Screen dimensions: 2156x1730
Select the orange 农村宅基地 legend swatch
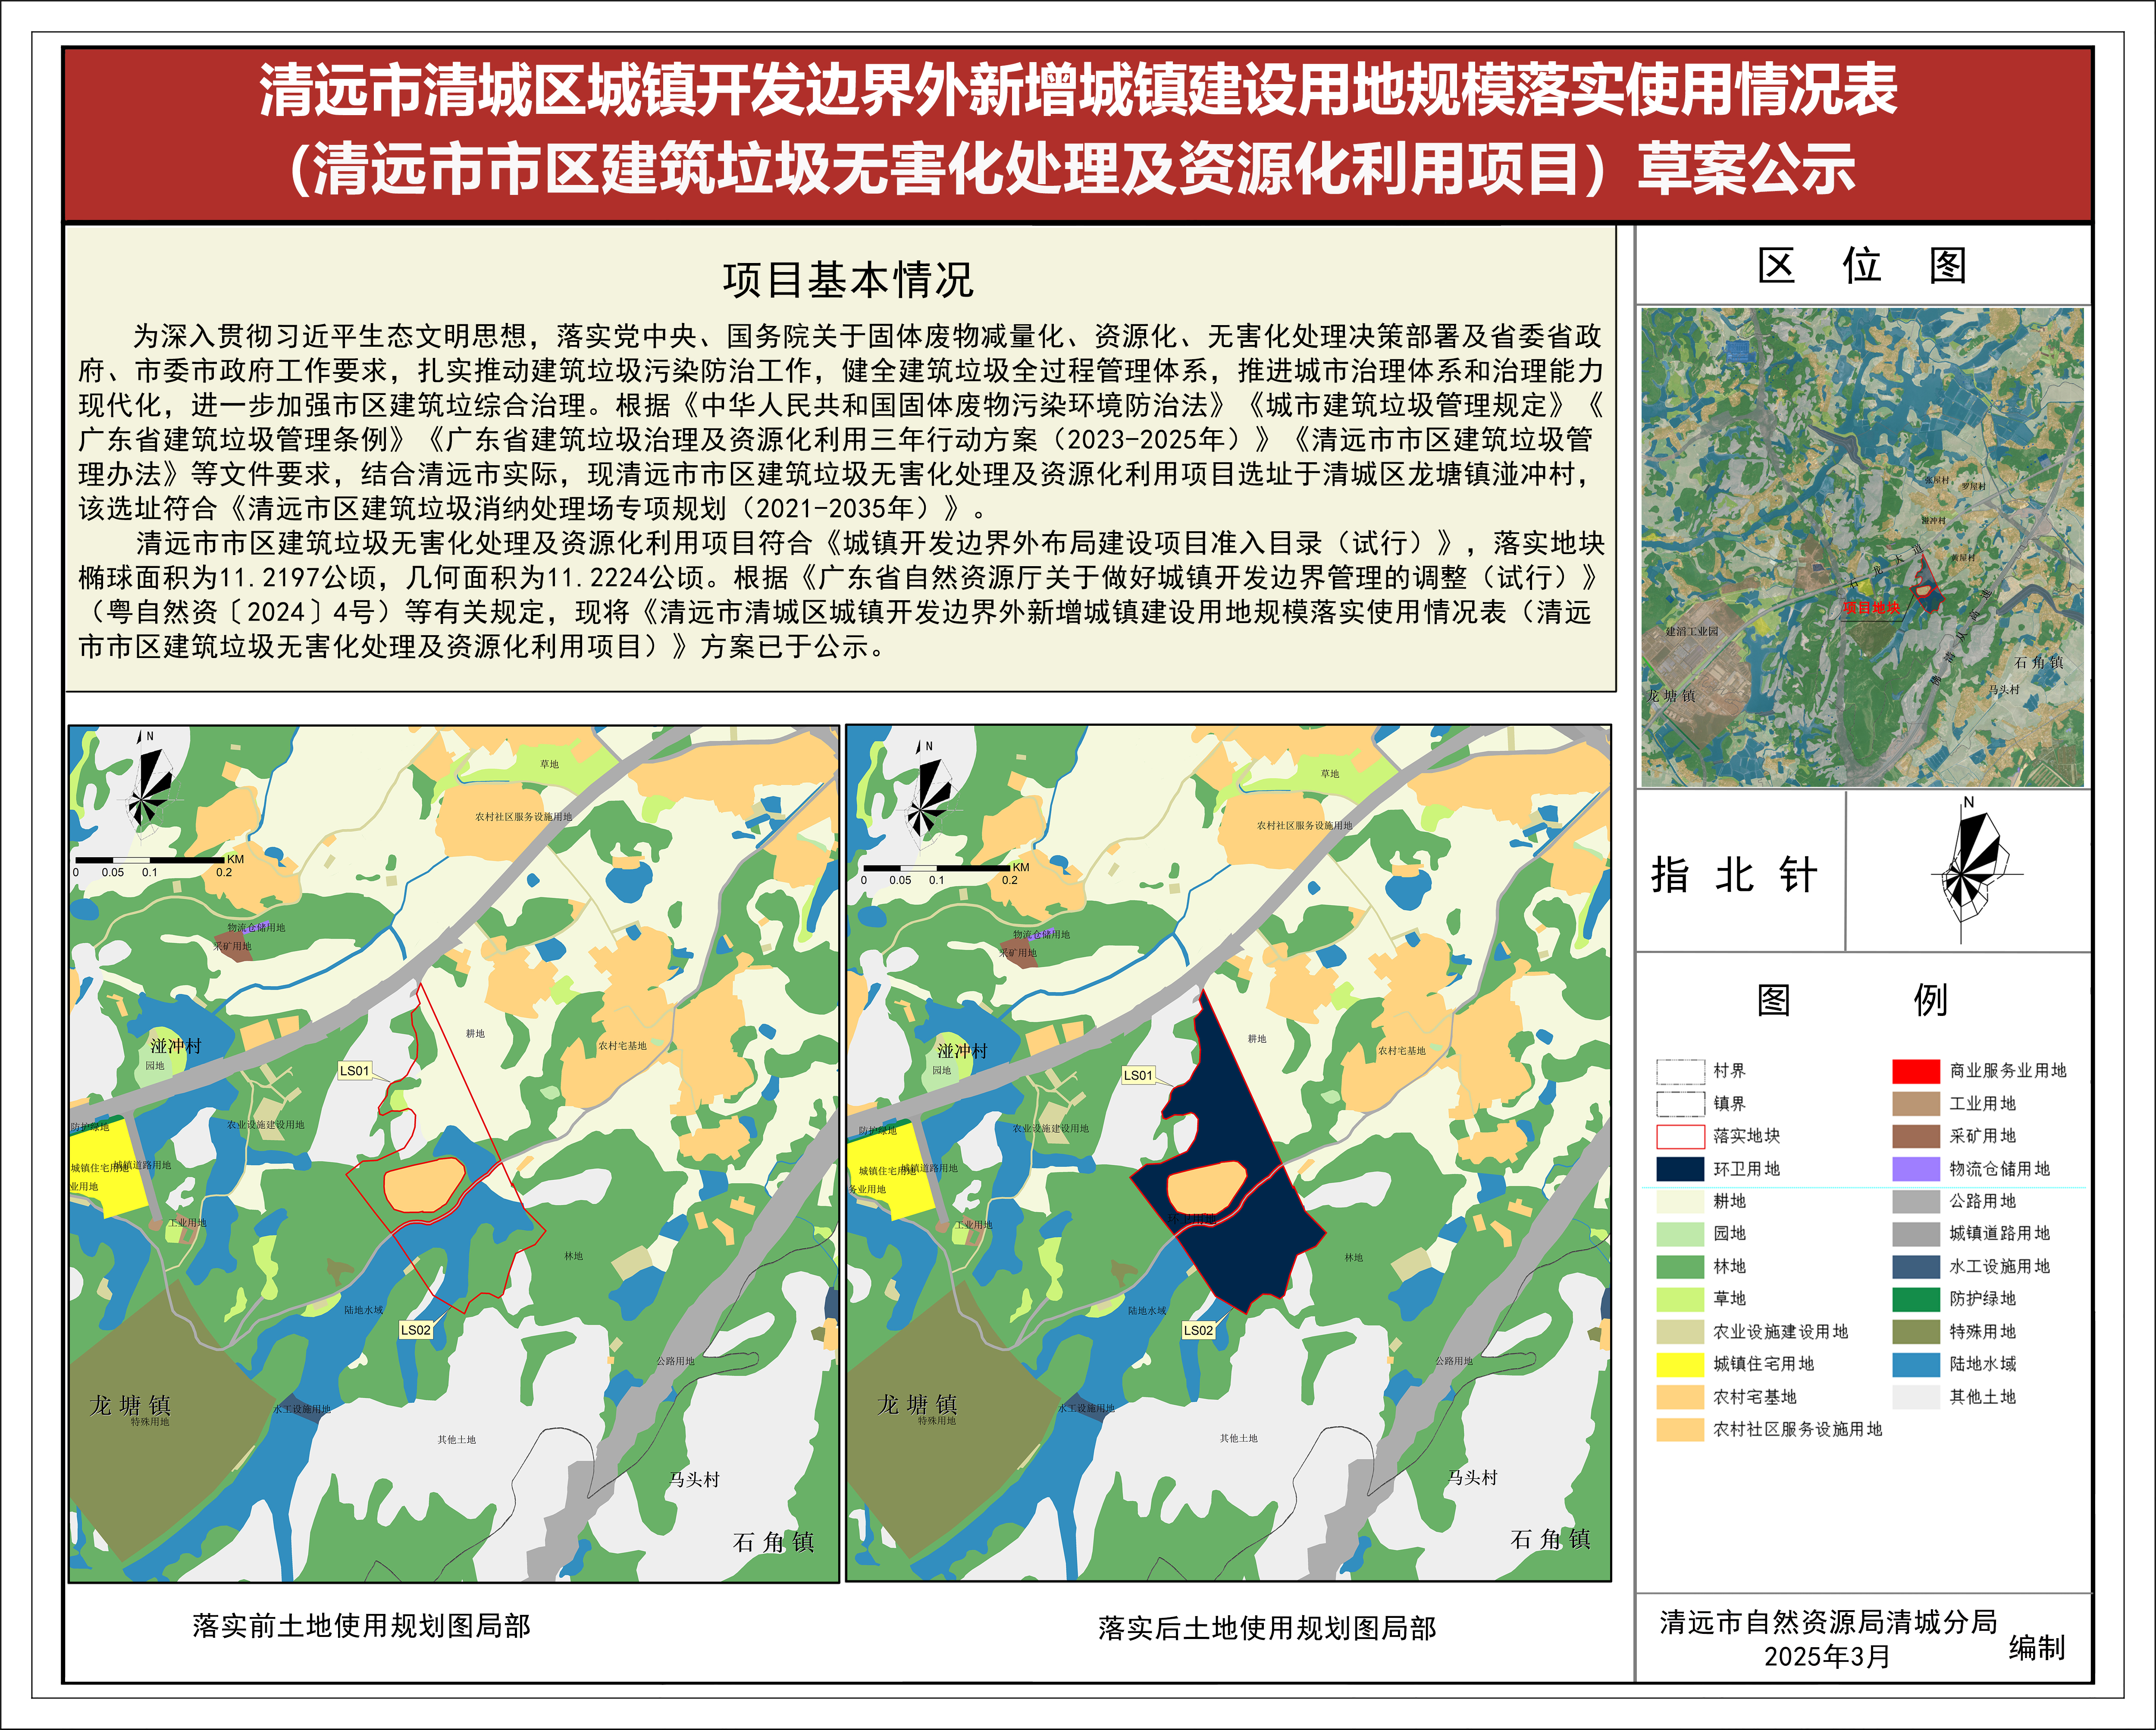tap(1680, 1397)
